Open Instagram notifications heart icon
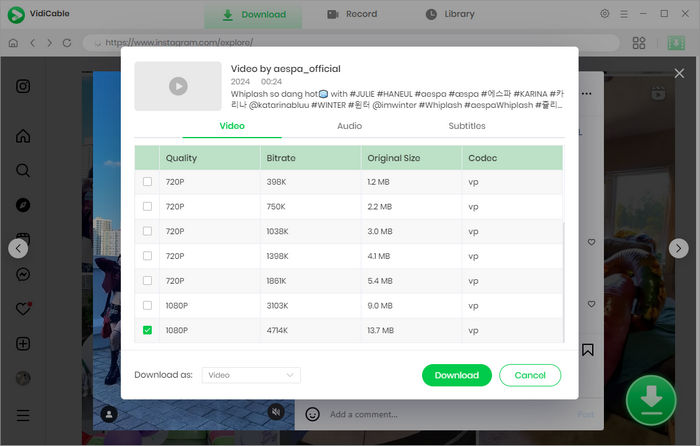 coord(23,308)
